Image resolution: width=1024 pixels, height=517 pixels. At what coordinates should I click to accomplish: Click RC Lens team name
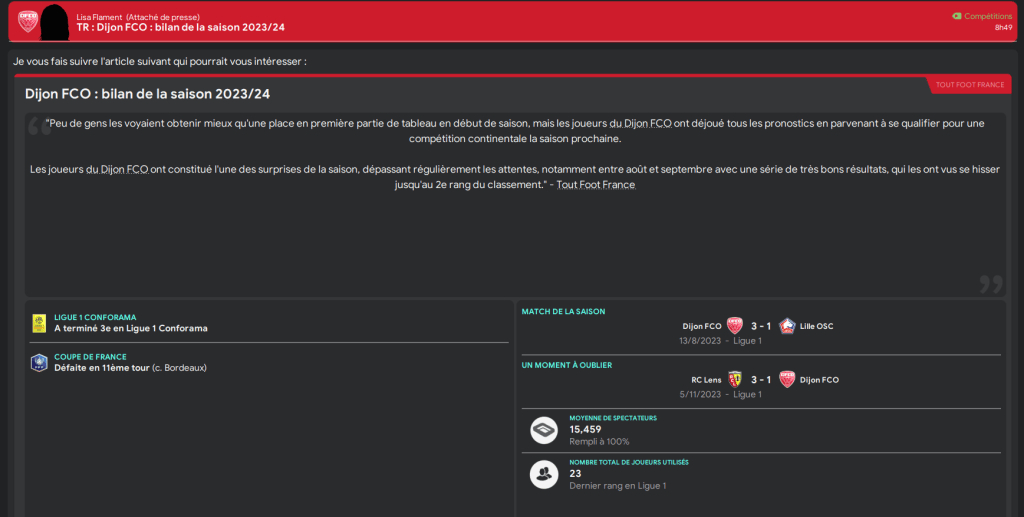tap(706, 380)
